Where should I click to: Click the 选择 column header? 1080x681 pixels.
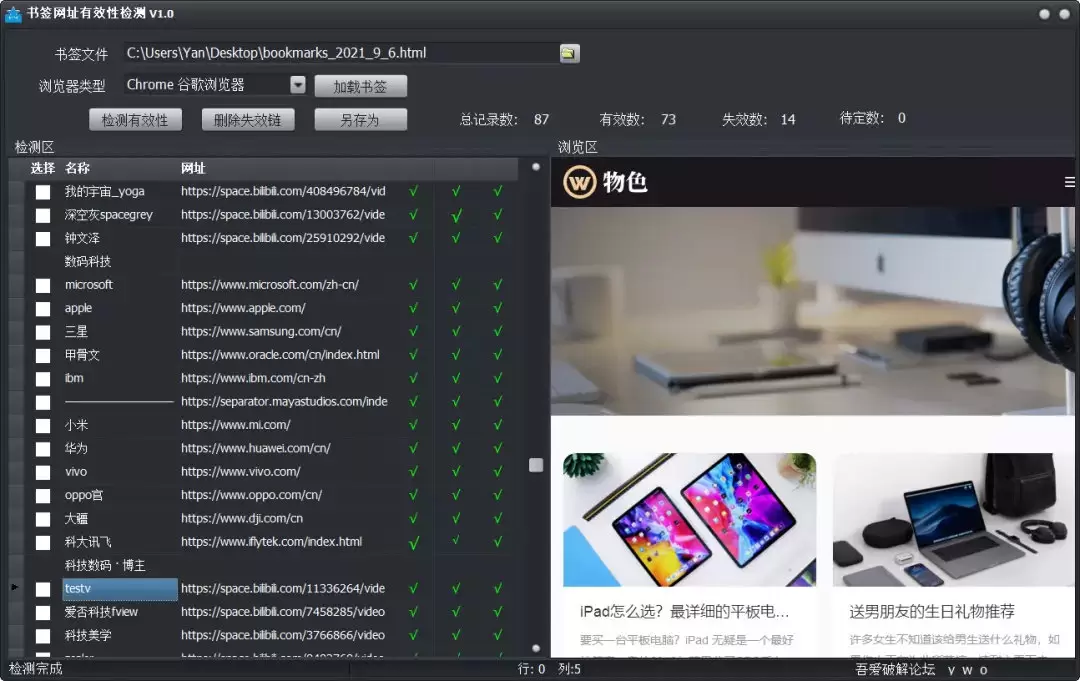point(43,168)
